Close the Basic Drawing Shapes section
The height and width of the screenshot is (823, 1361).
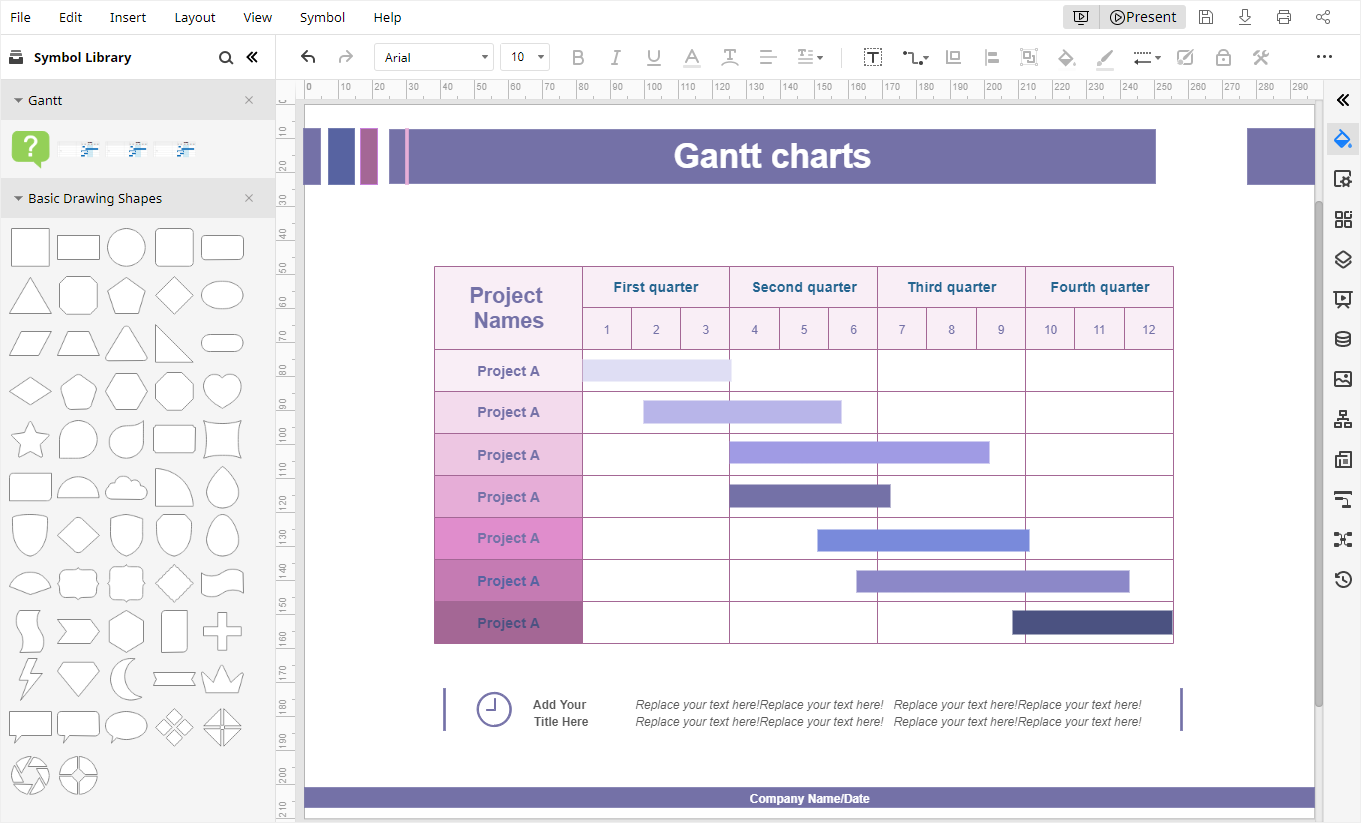pyautogui.click(x=248, y=198)
